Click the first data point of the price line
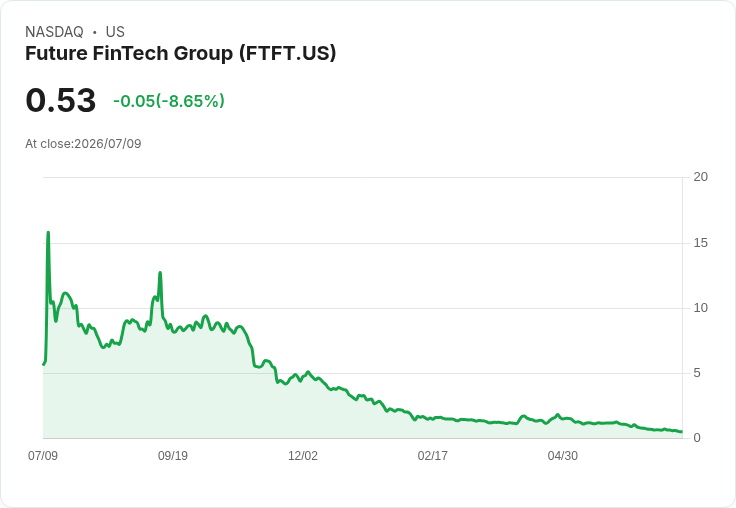This screenshot has width=736, height=508. click(x=44, y=364)
